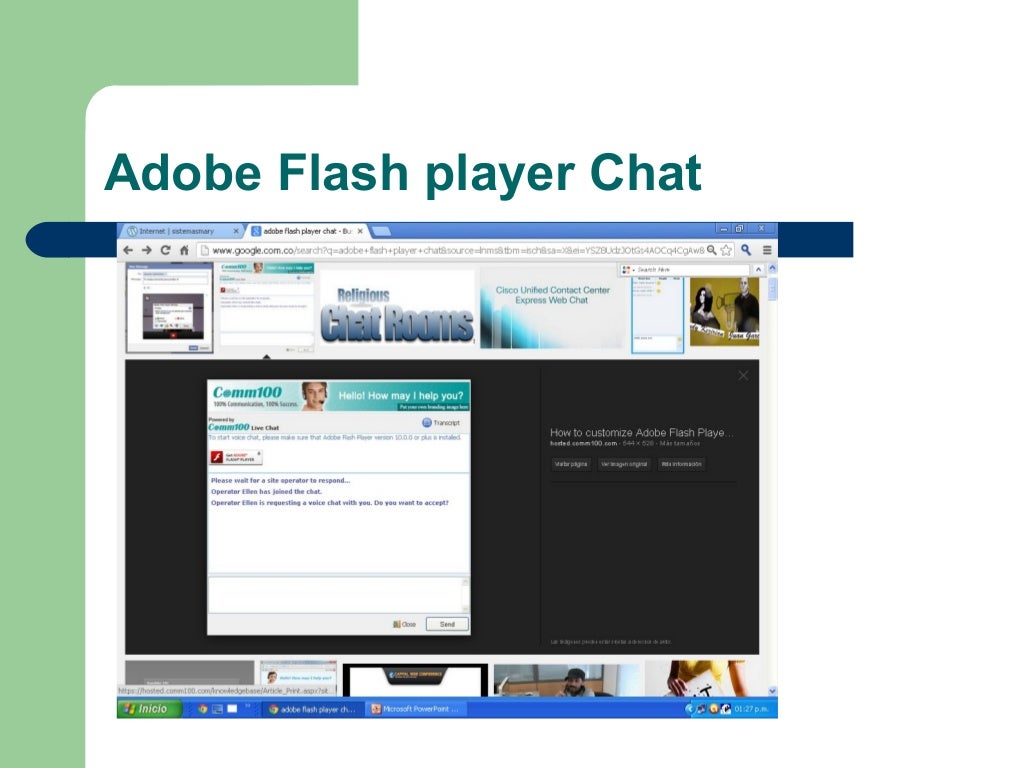Click the address bar zoom magnifier icon
The image size is (1024, 768).
(x=712, y=250)
